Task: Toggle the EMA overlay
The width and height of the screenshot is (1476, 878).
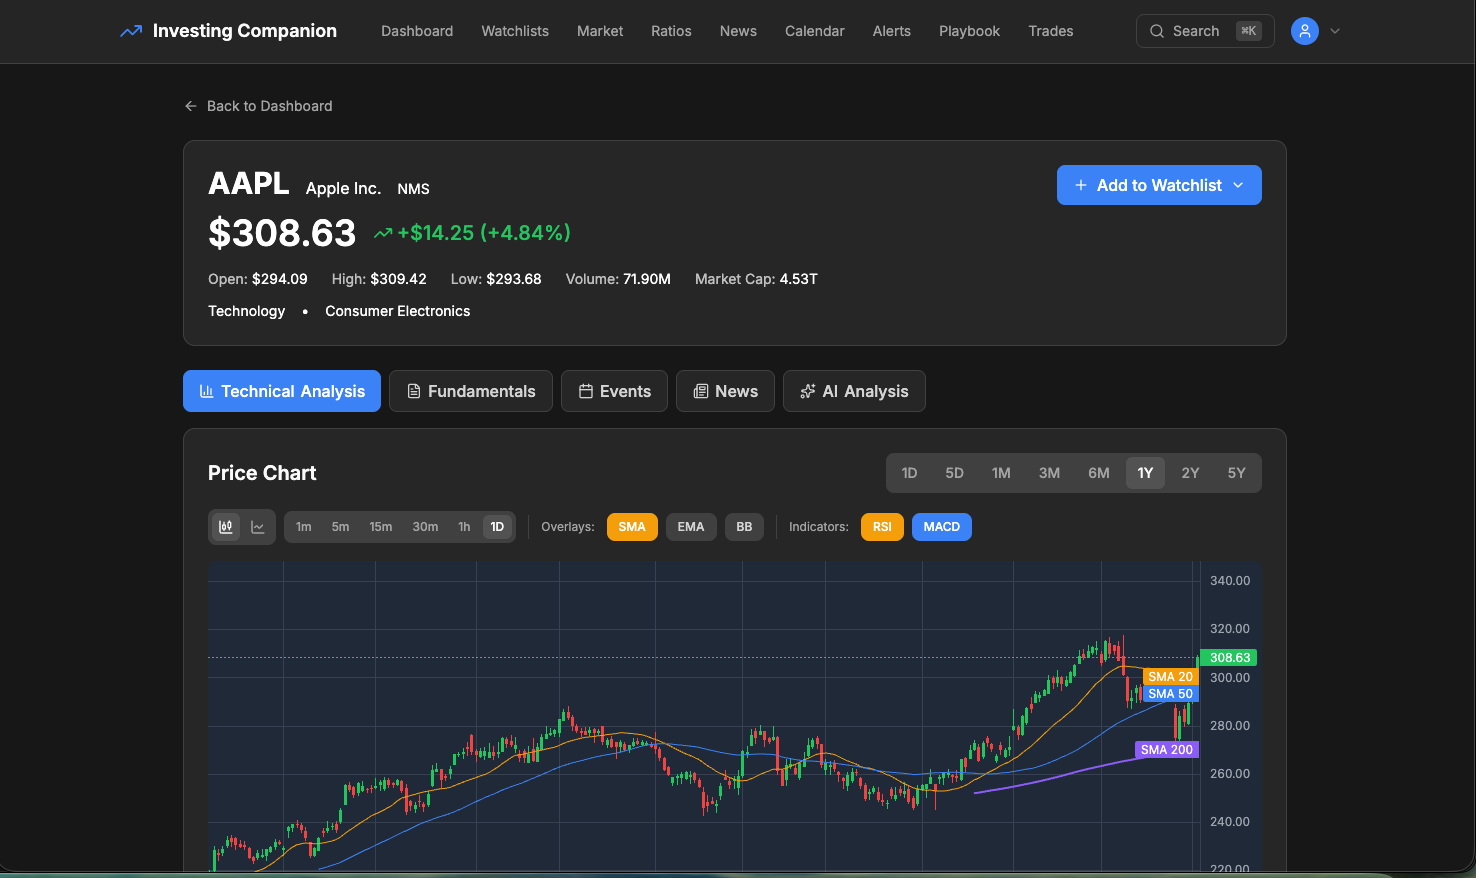Action: 691,527
